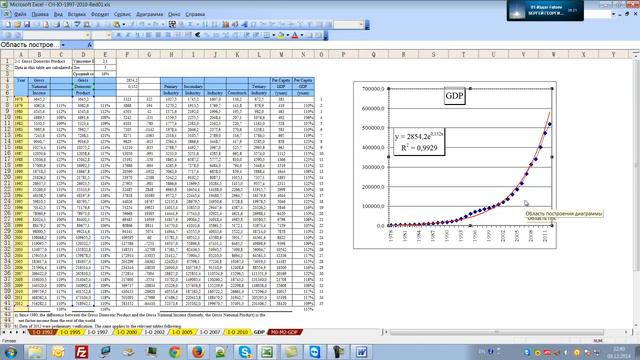Switch to the I-O 2007 sheet tab
Screen dimensions: 640x360
point(210,332)
